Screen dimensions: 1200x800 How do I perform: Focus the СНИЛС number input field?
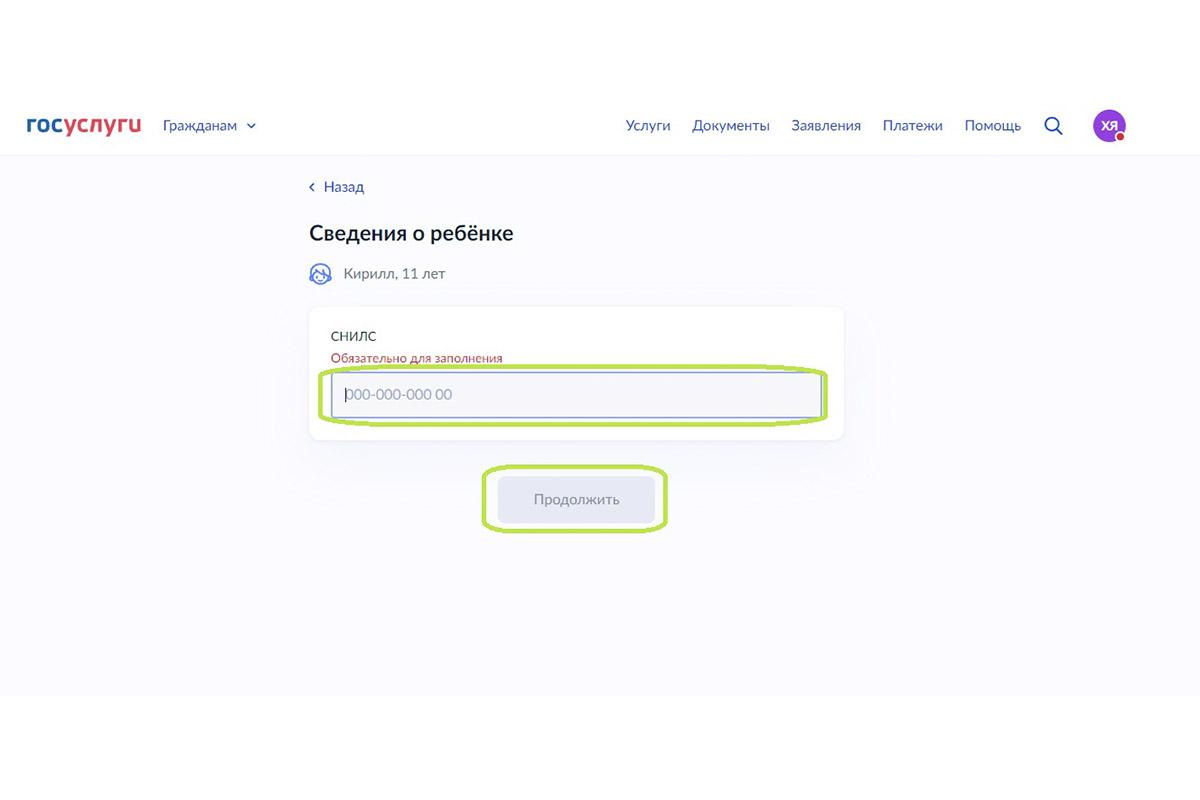[x=576, y=395]
